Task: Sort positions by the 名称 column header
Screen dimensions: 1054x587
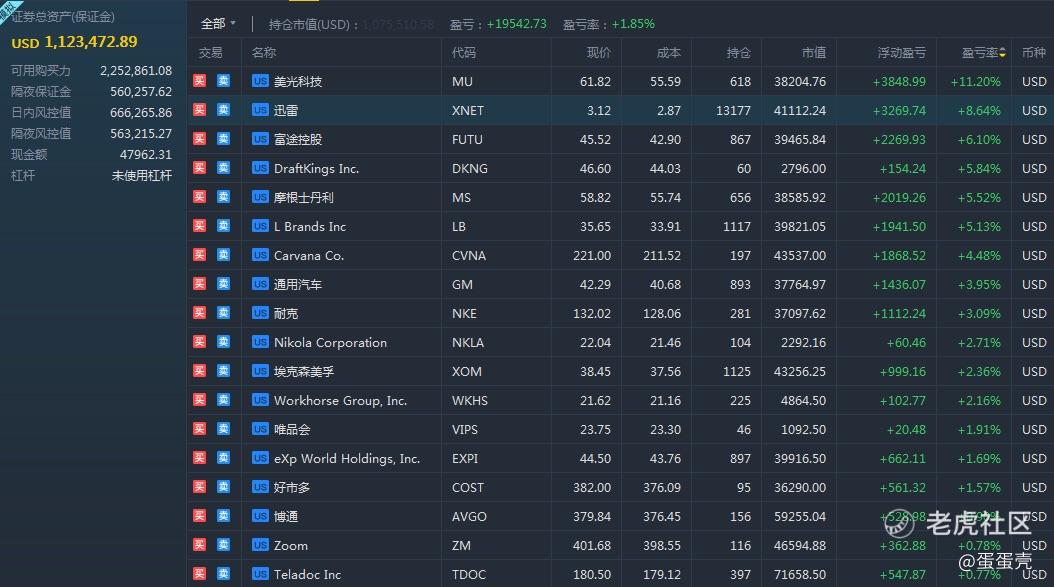Action: [264, 52]
